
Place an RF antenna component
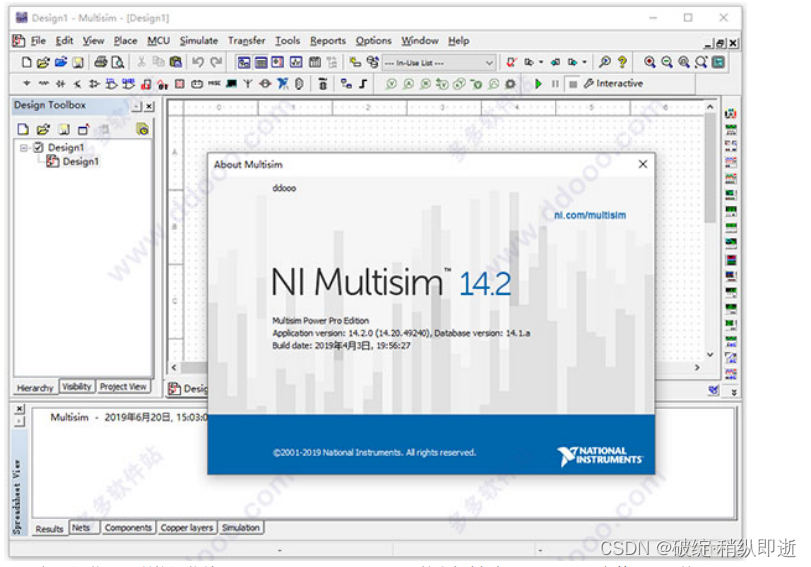[248, 83]
